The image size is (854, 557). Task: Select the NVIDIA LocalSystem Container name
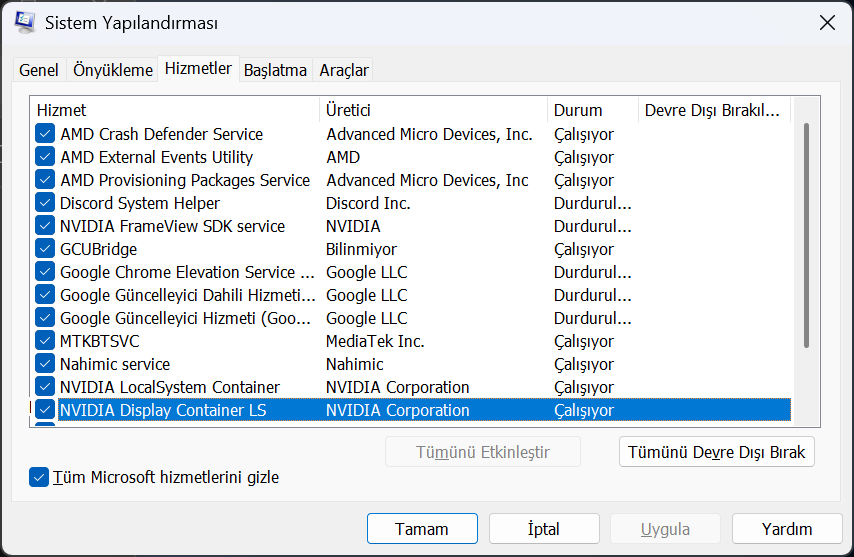click(x=170, y=387)
